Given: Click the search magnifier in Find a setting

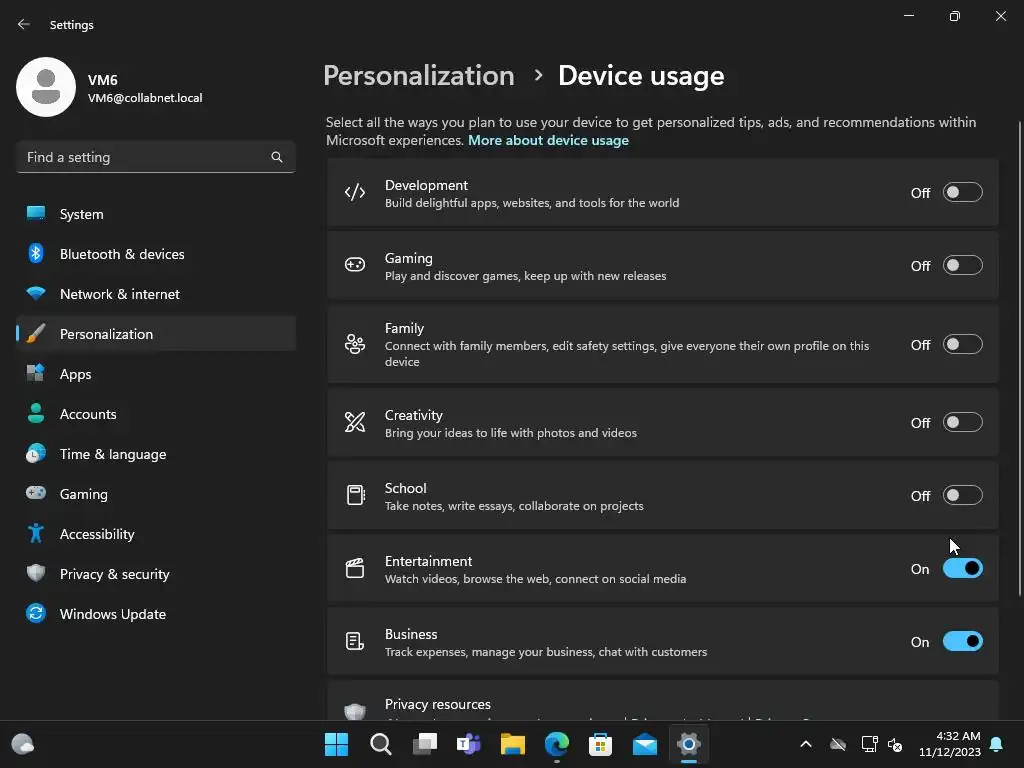Looking at the screenshot, I should tap(277, 157).
